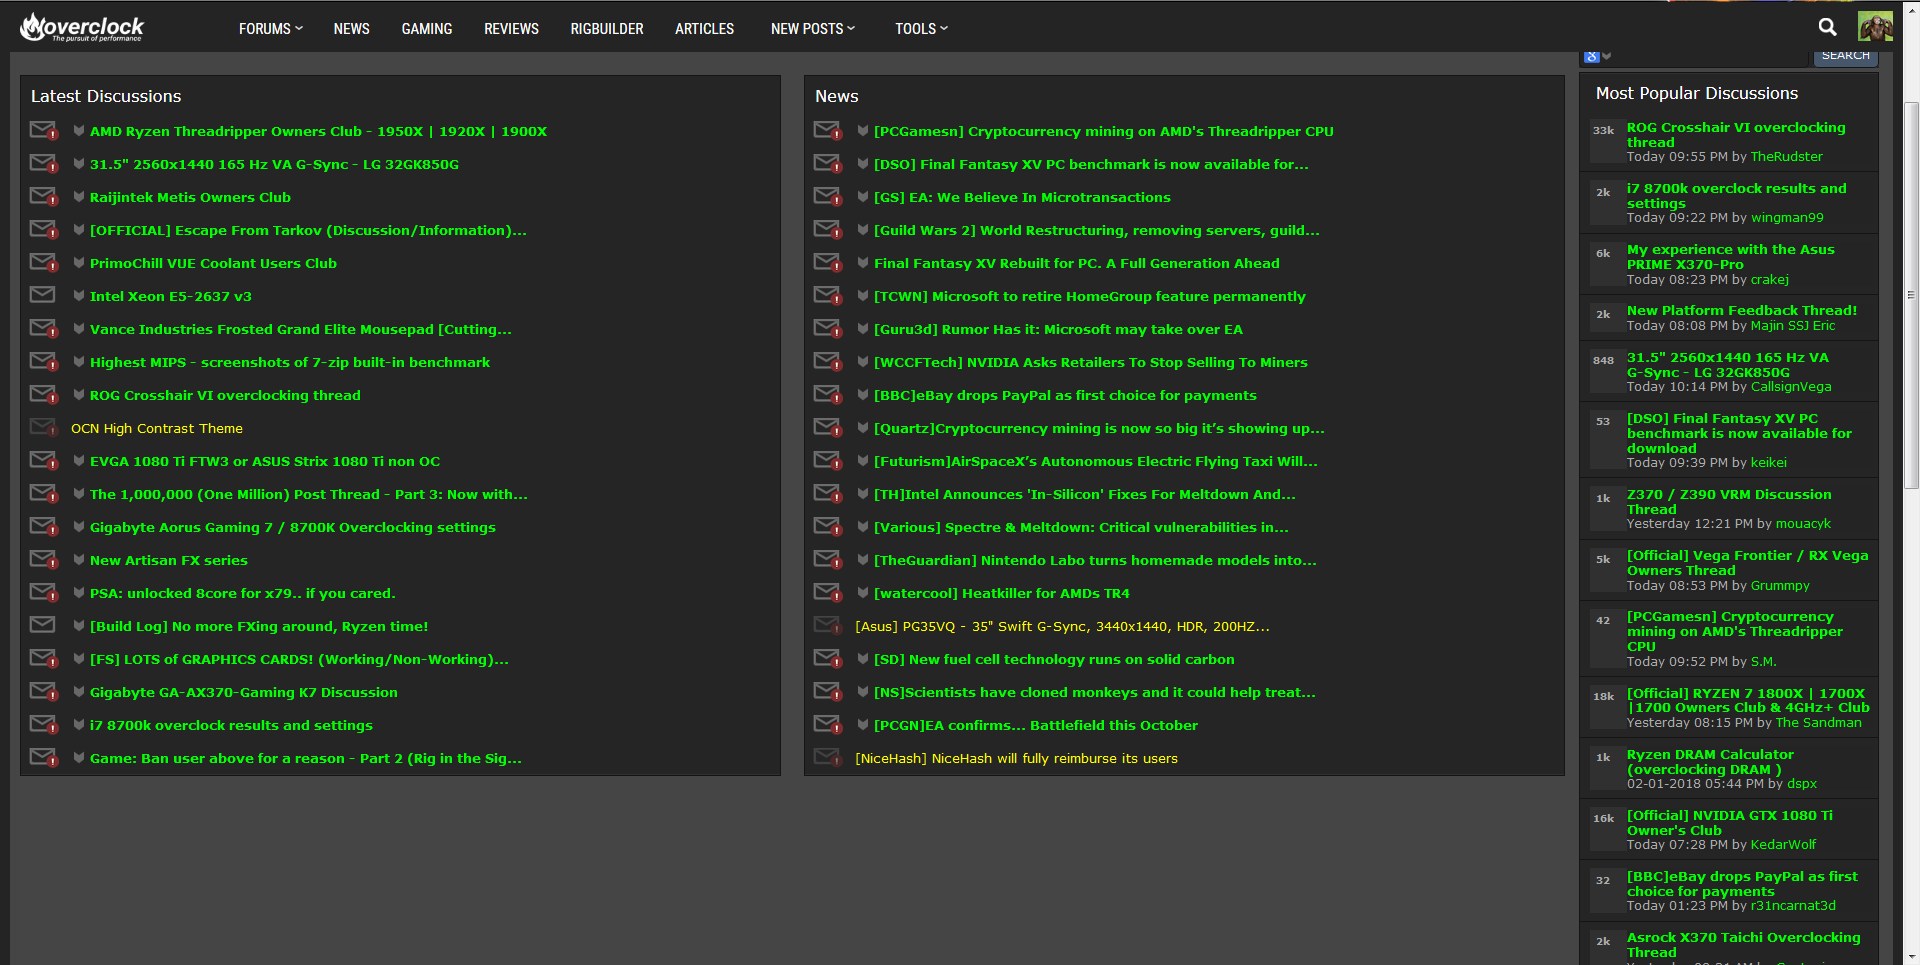Image resolution: width=1920 pixels, height=965 pixels.
Task: Click envelope icon beside [GS] EA Microtransactions news
Action: pos(827,196)
